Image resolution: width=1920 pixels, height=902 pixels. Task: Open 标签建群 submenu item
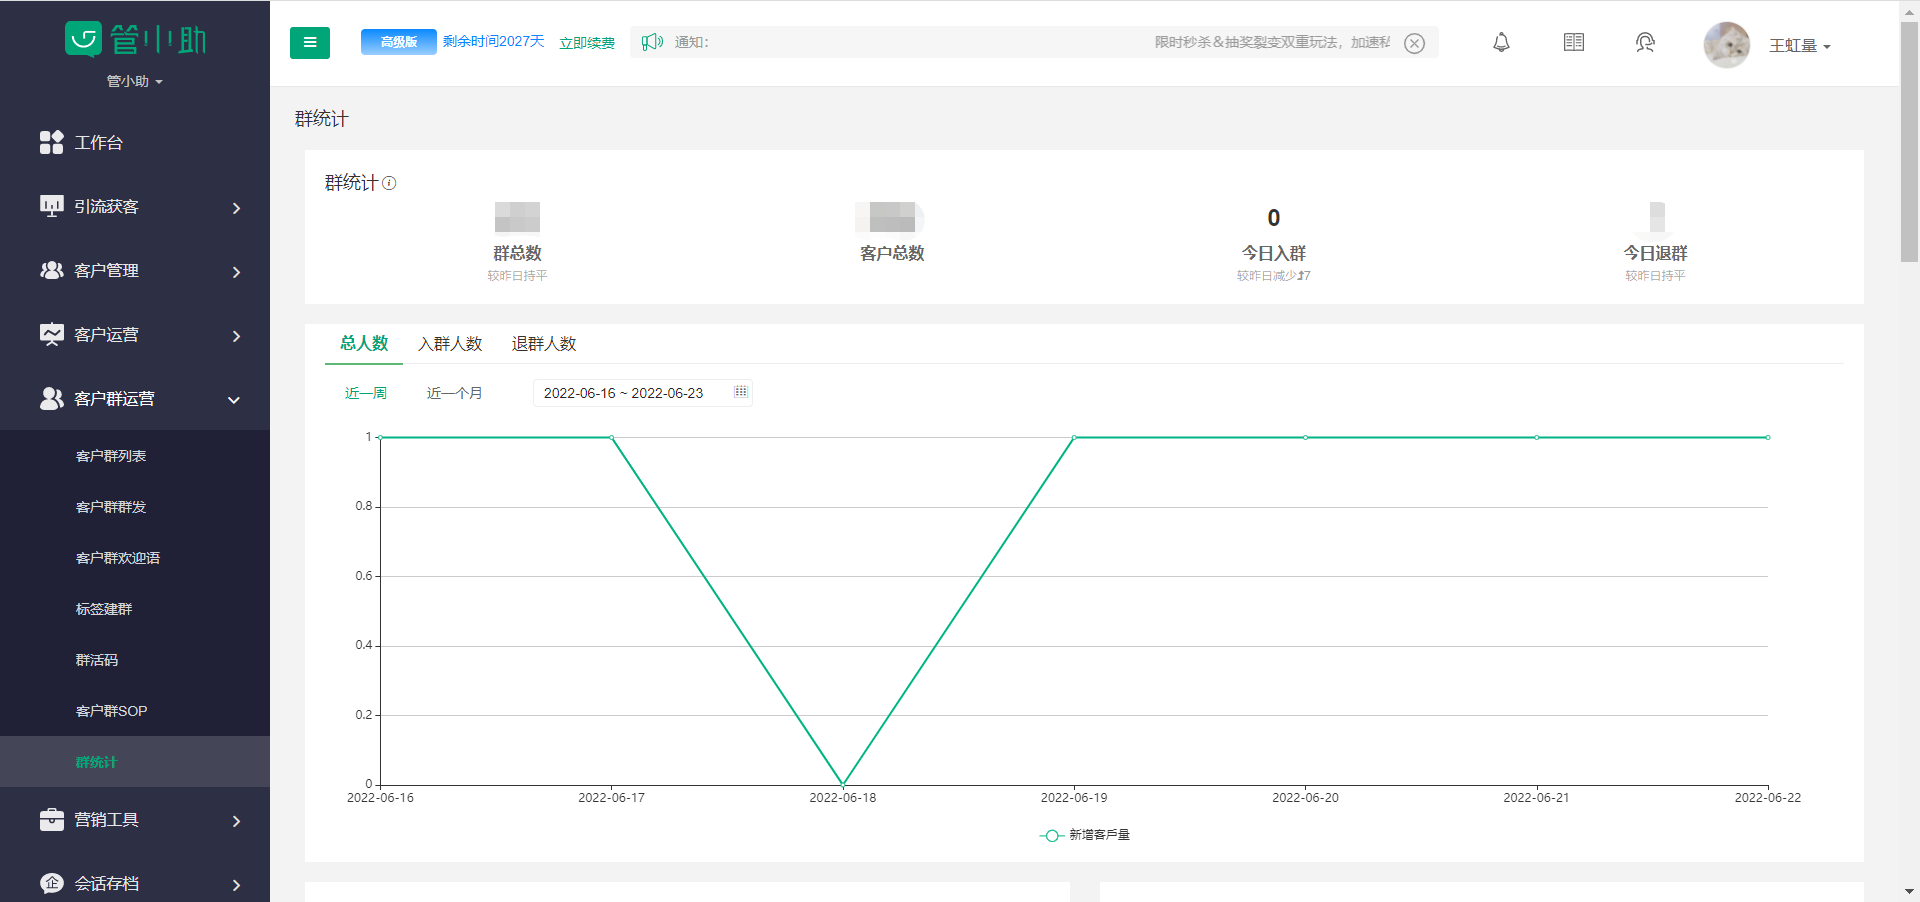[x=104, y=609]
